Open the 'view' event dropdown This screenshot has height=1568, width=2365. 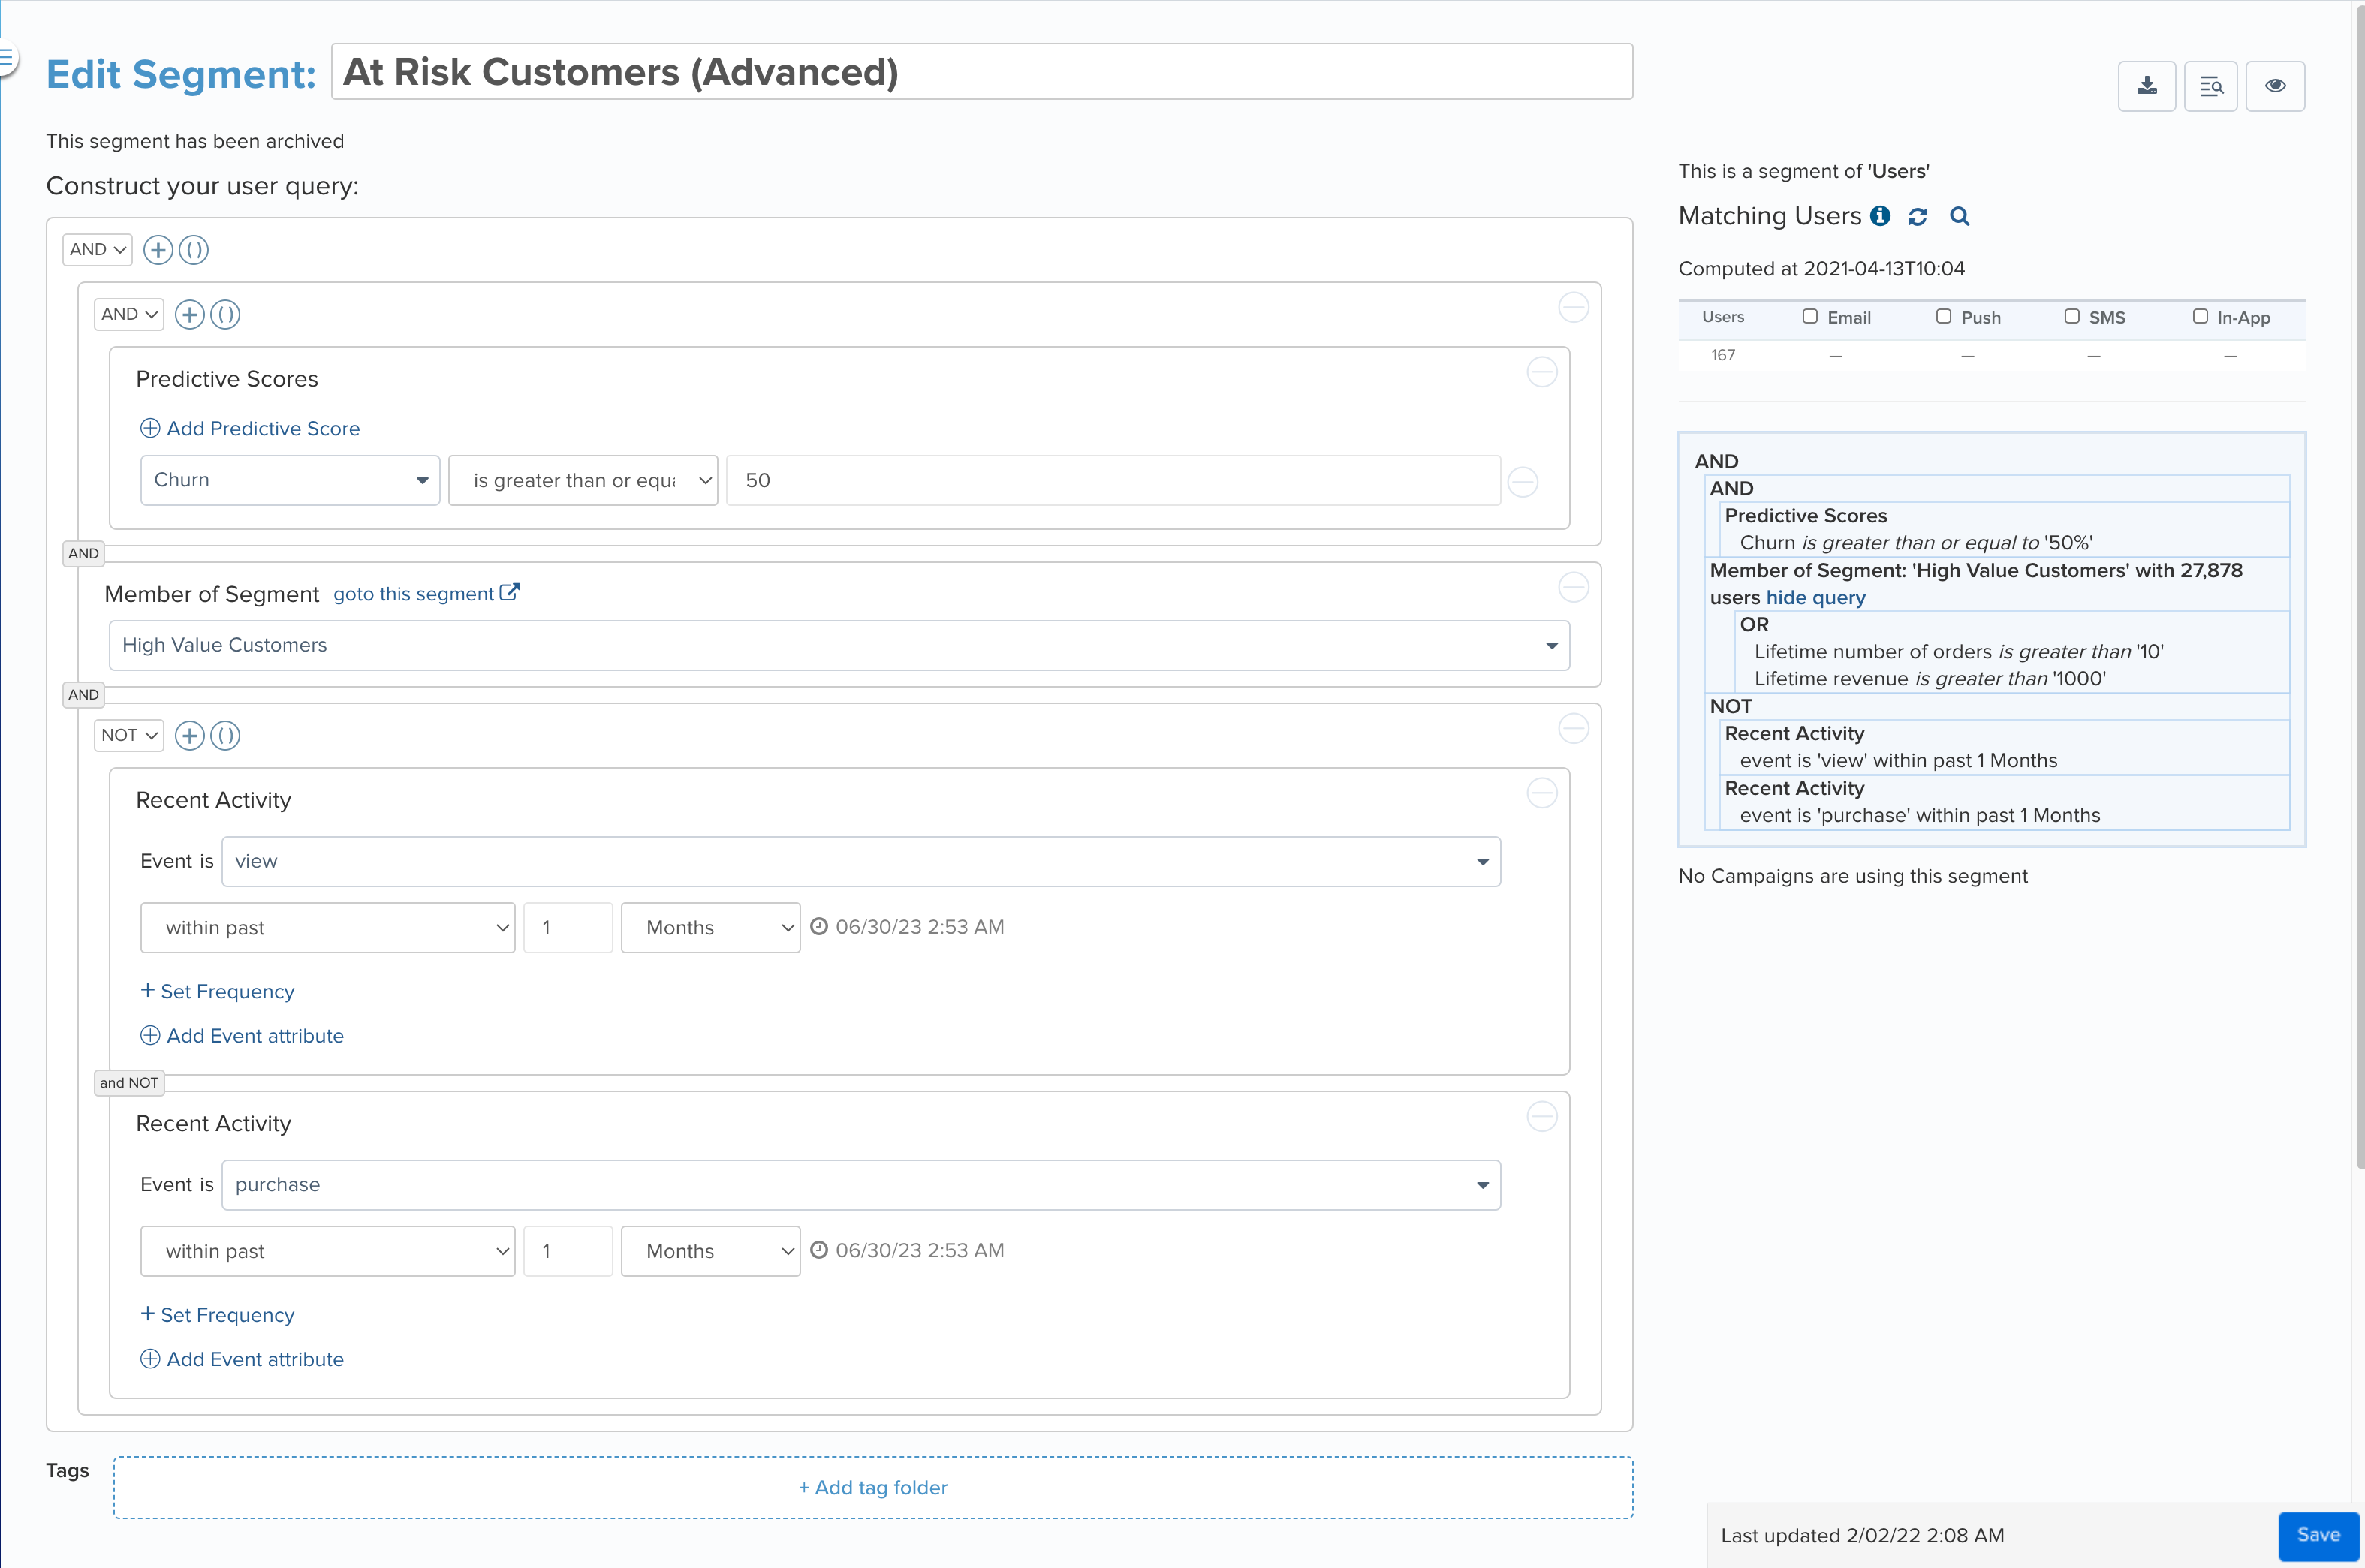click(x=861, y=861)
